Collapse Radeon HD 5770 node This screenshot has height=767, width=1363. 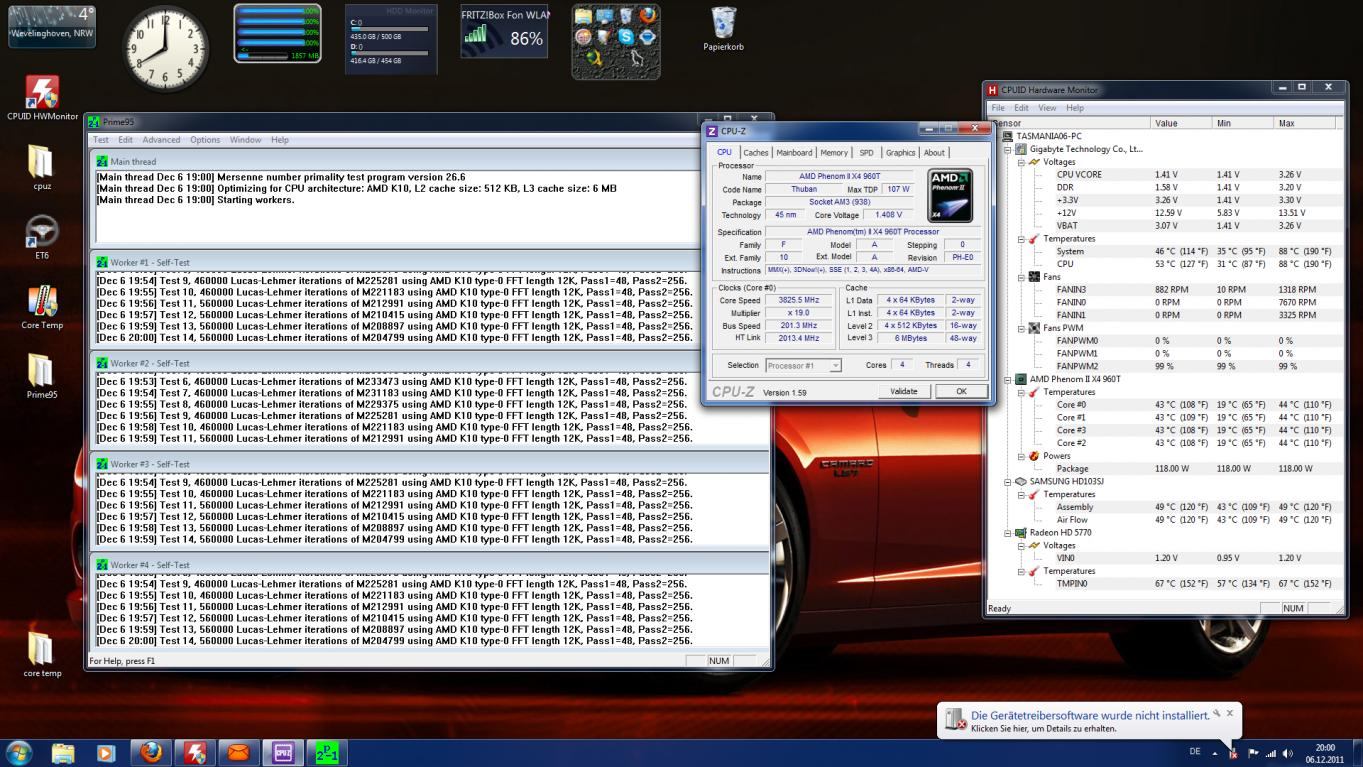click(1008, 533)
